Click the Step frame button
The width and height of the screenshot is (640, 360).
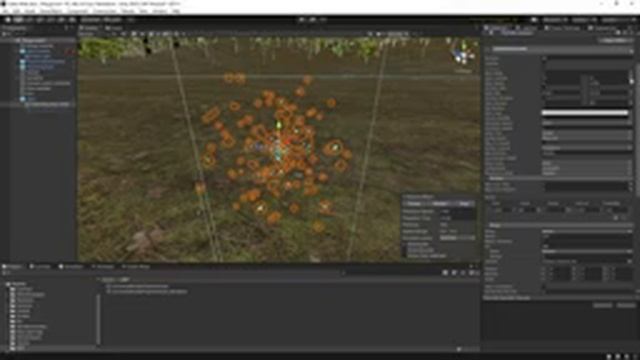point(323,20)
